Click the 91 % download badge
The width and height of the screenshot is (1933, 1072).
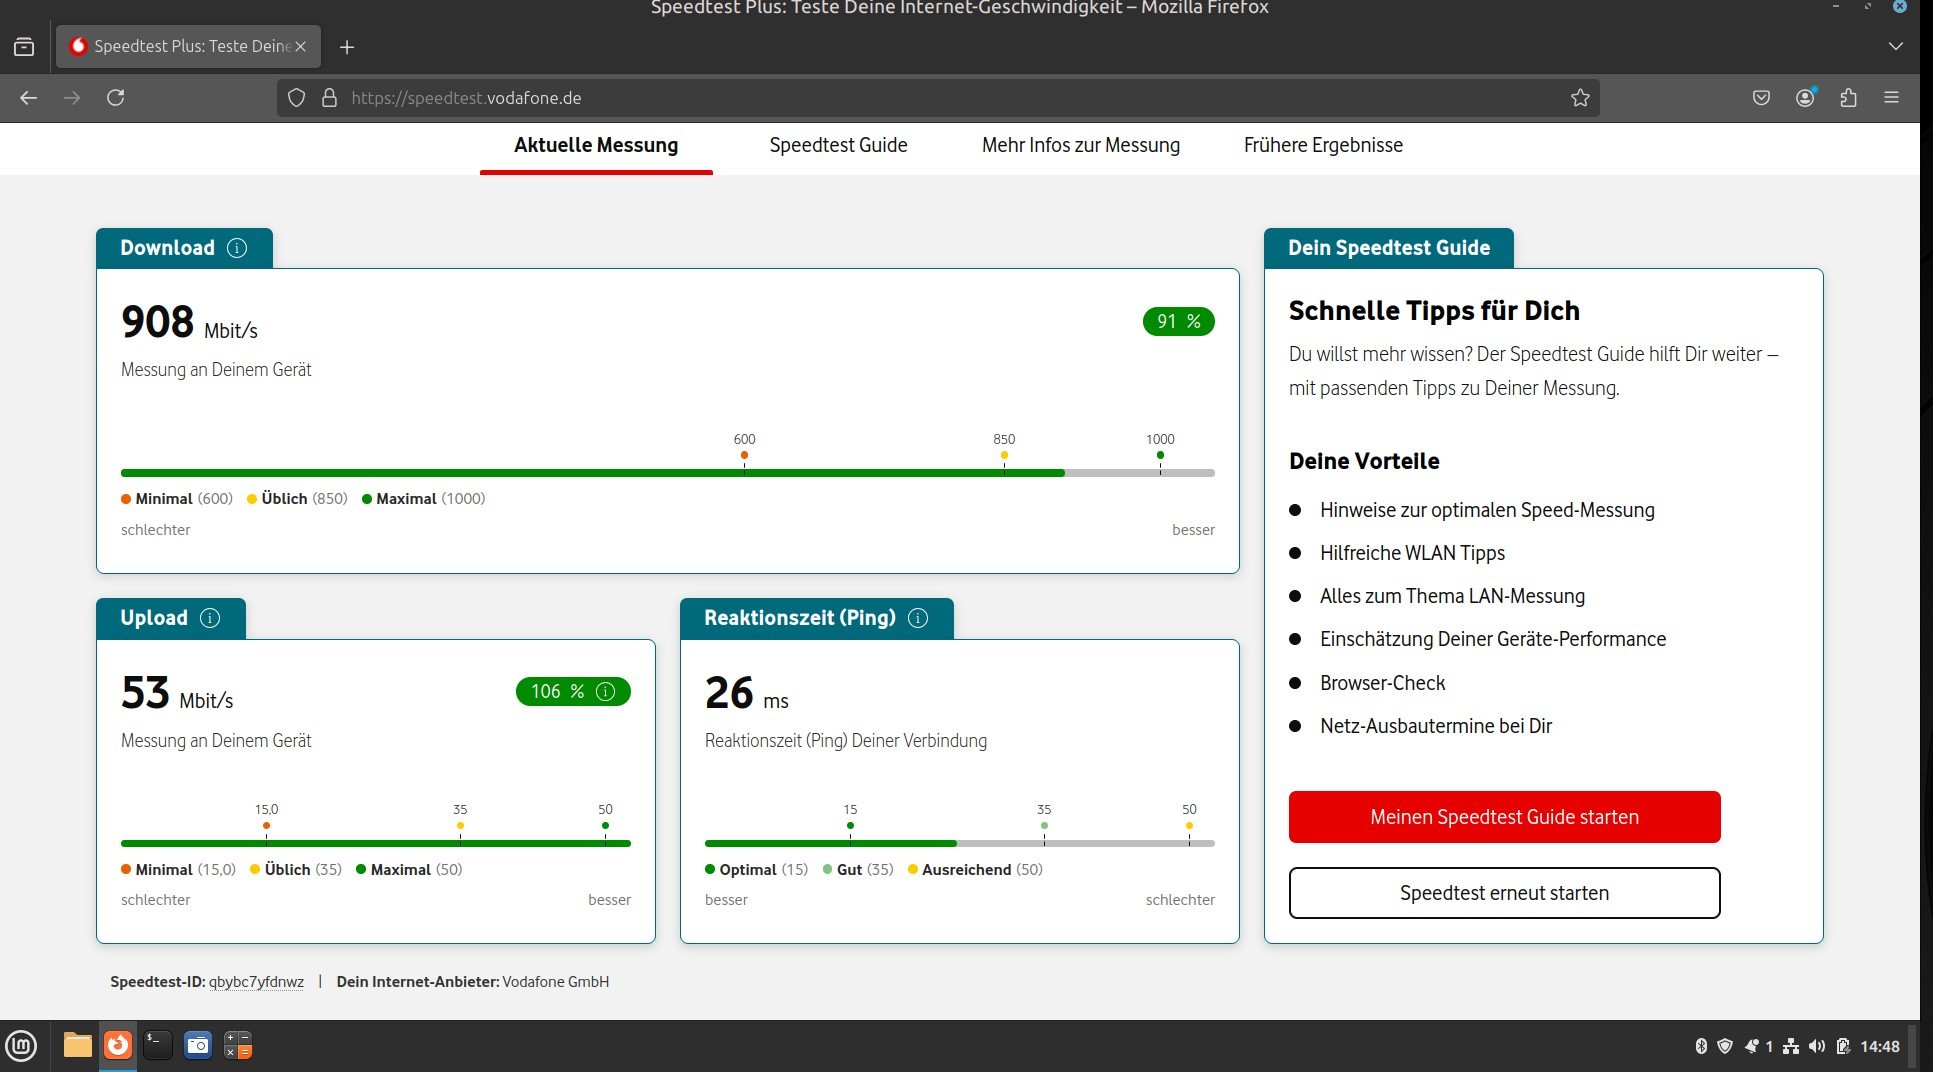pos(1178,322)
